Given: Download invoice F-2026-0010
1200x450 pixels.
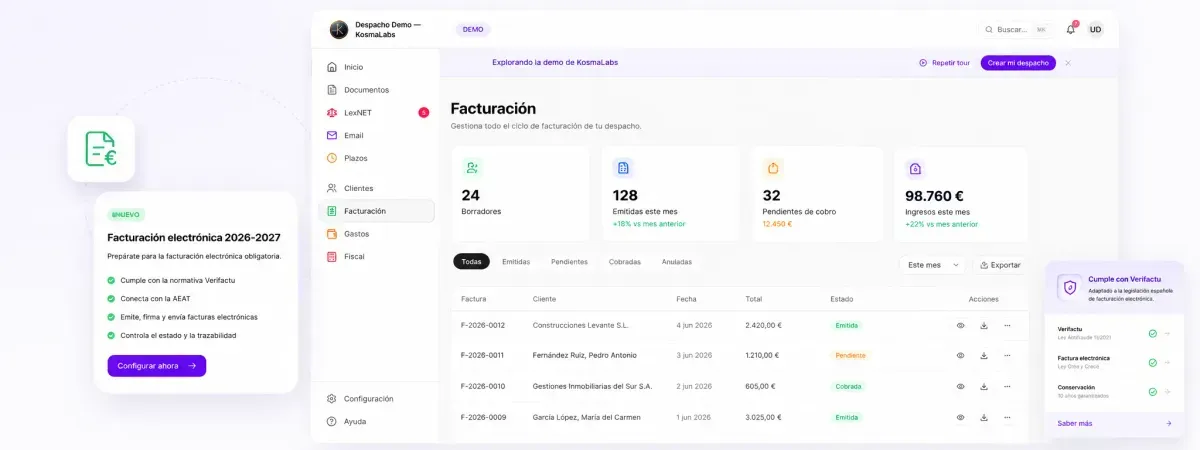Looking at the screenshot, I should coord(984,386).
